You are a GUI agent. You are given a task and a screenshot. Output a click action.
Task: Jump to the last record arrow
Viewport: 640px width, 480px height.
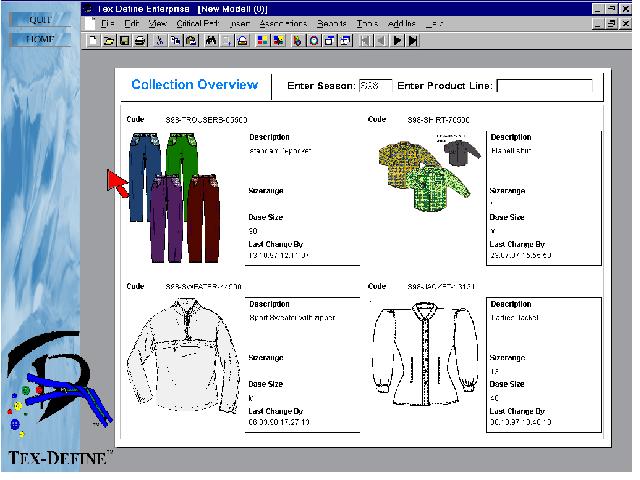coord(413,41)
